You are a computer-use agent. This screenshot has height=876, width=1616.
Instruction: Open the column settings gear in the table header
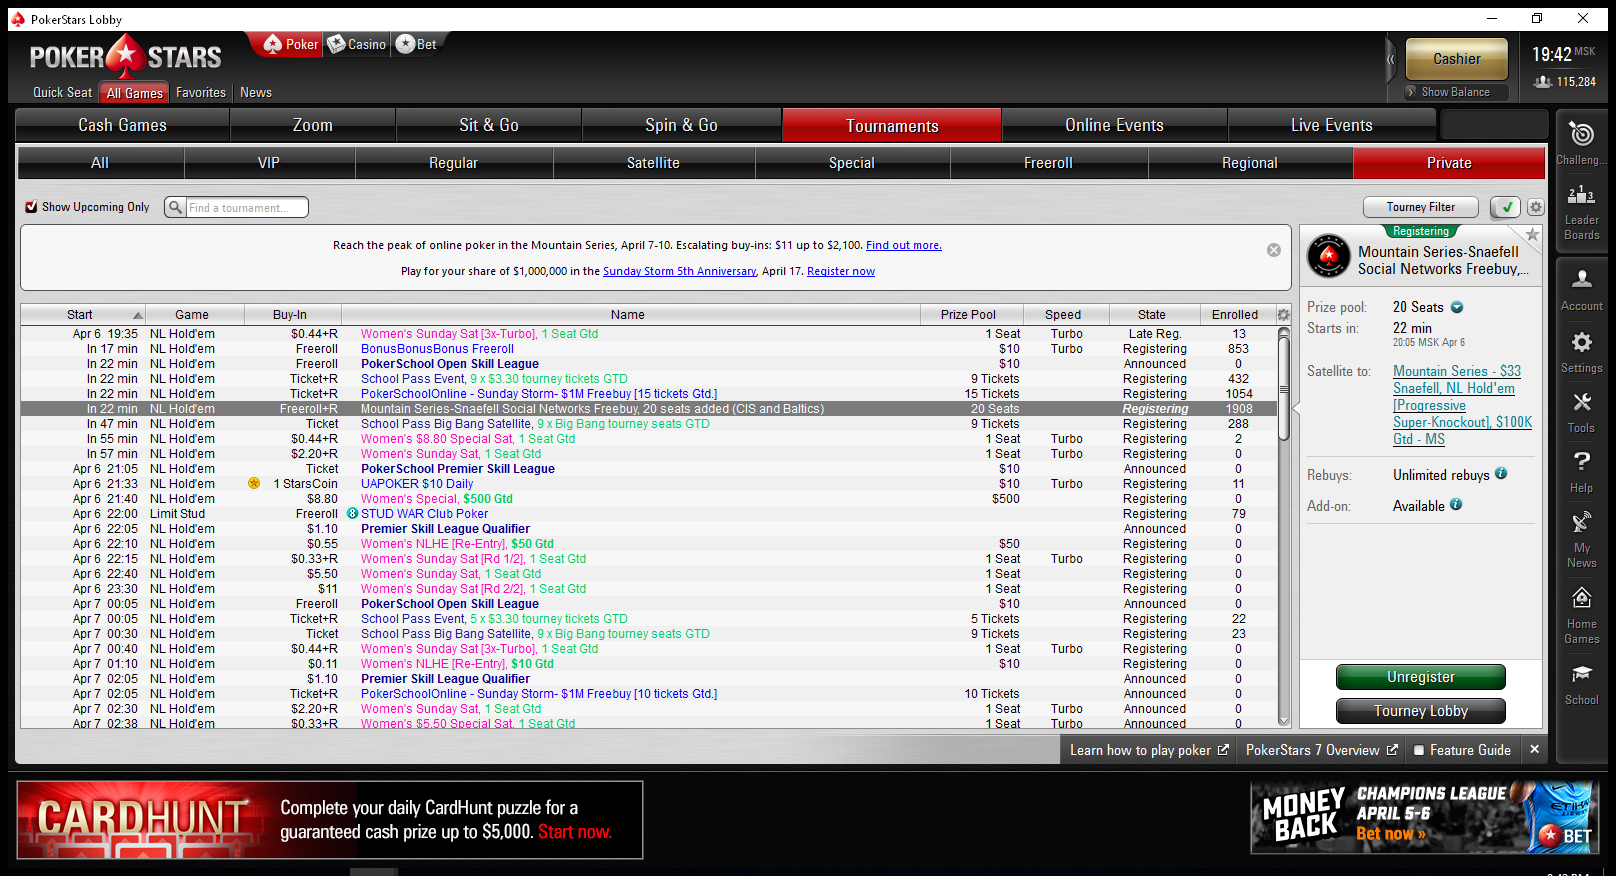click(x=1283, y=315)
